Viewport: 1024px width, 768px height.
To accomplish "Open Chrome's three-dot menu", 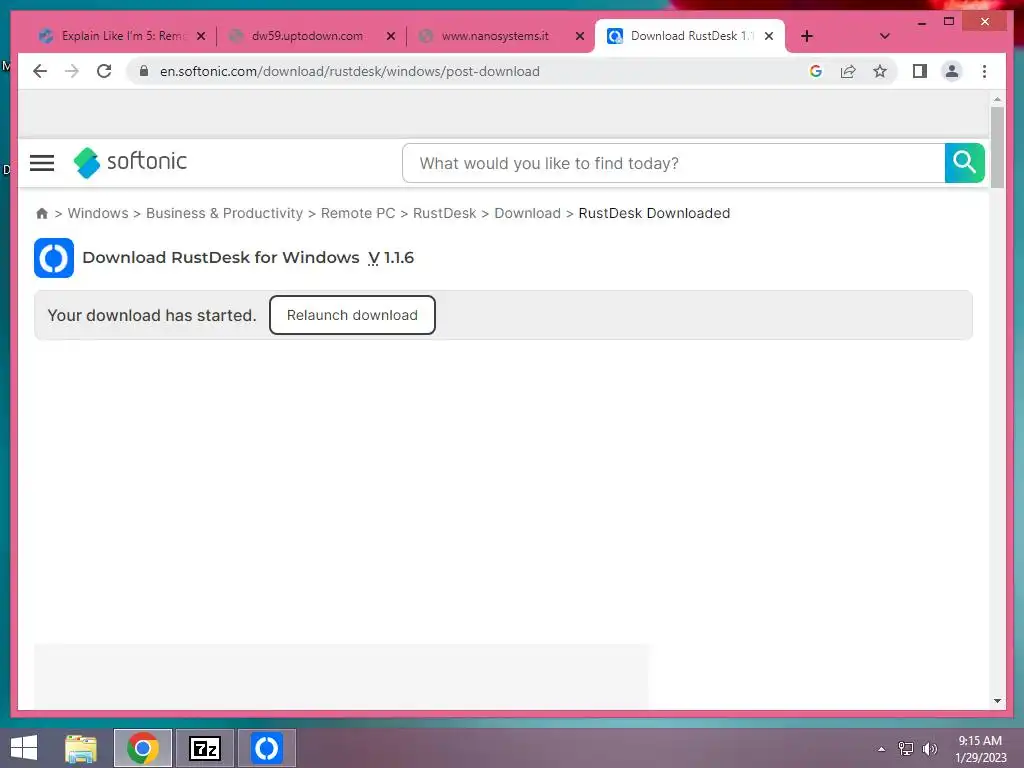I will pos(984,71).
